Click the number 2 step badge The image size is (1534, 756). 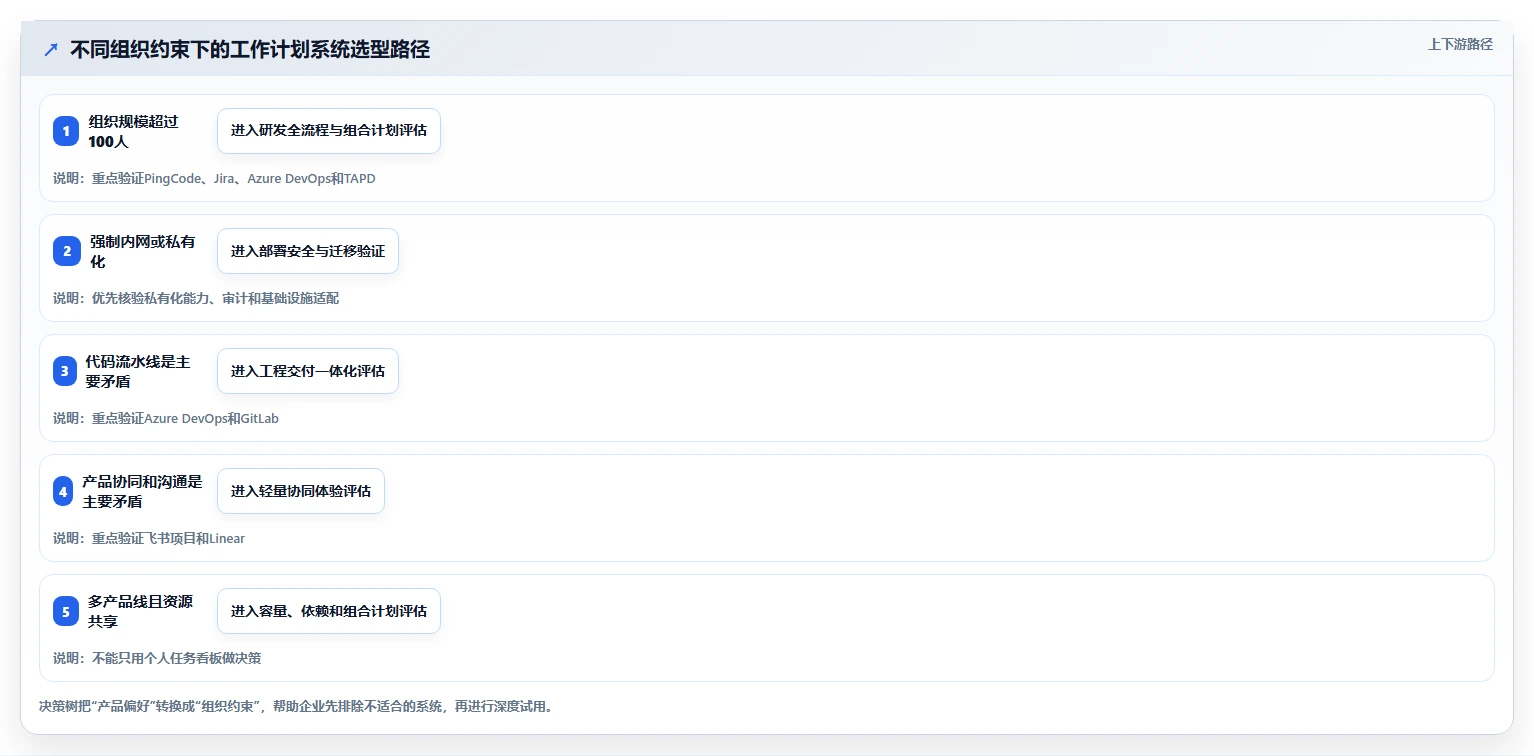(67, 251)
